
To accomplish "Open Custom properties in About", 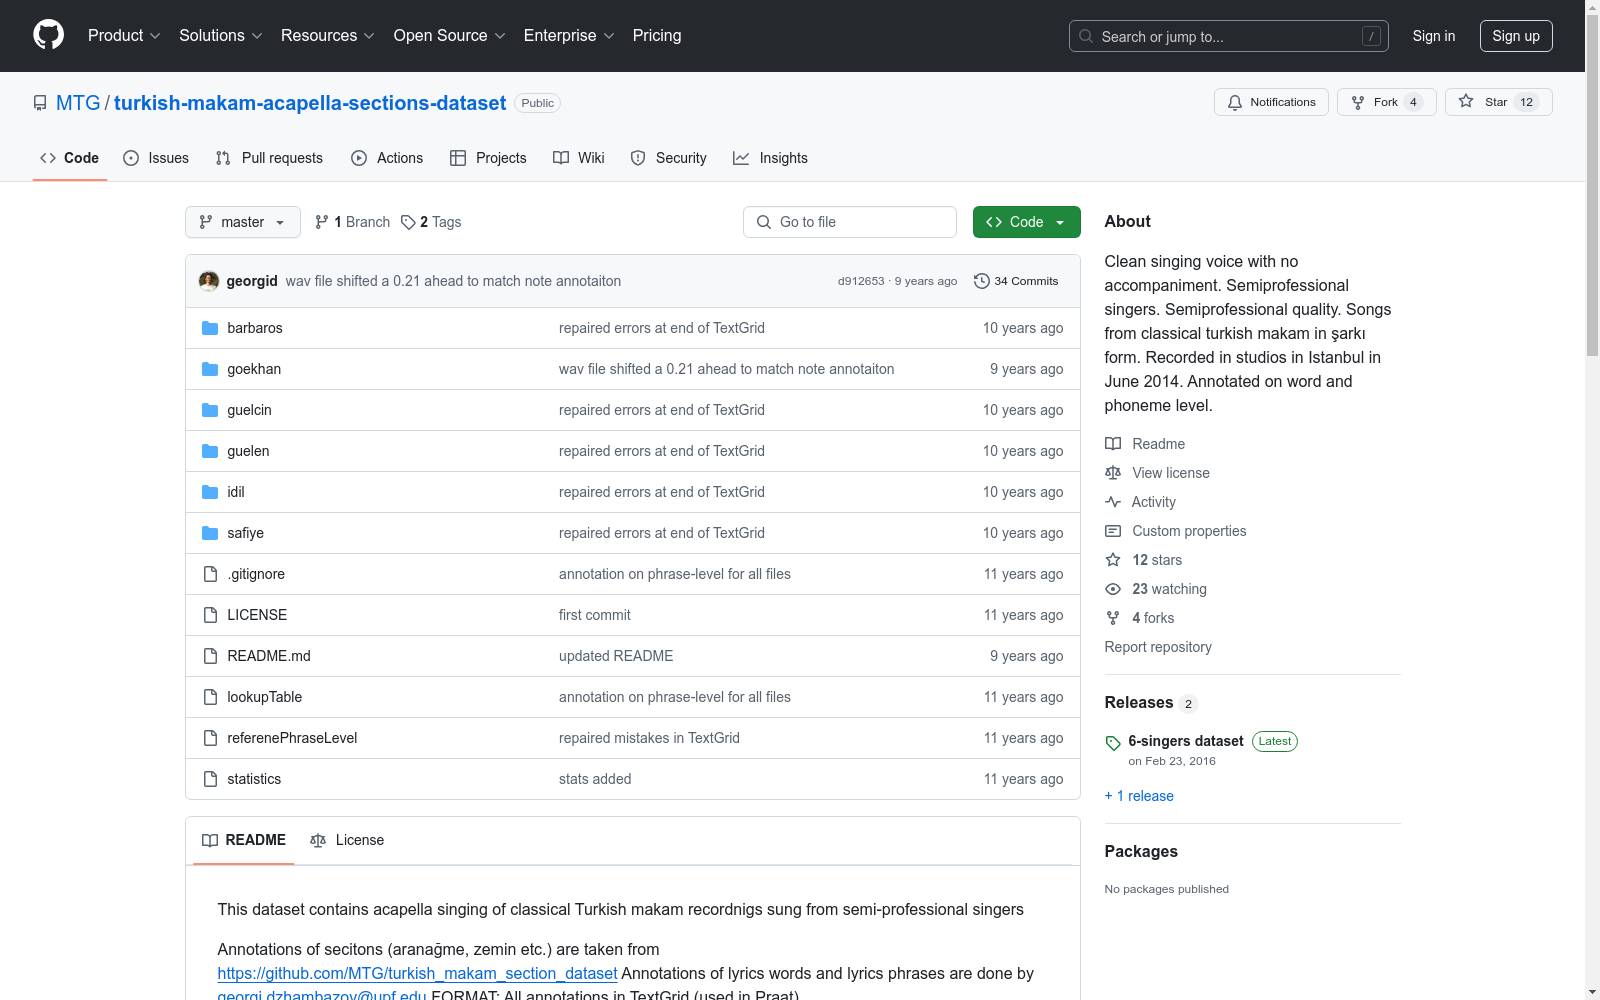I will (1176, 531).
